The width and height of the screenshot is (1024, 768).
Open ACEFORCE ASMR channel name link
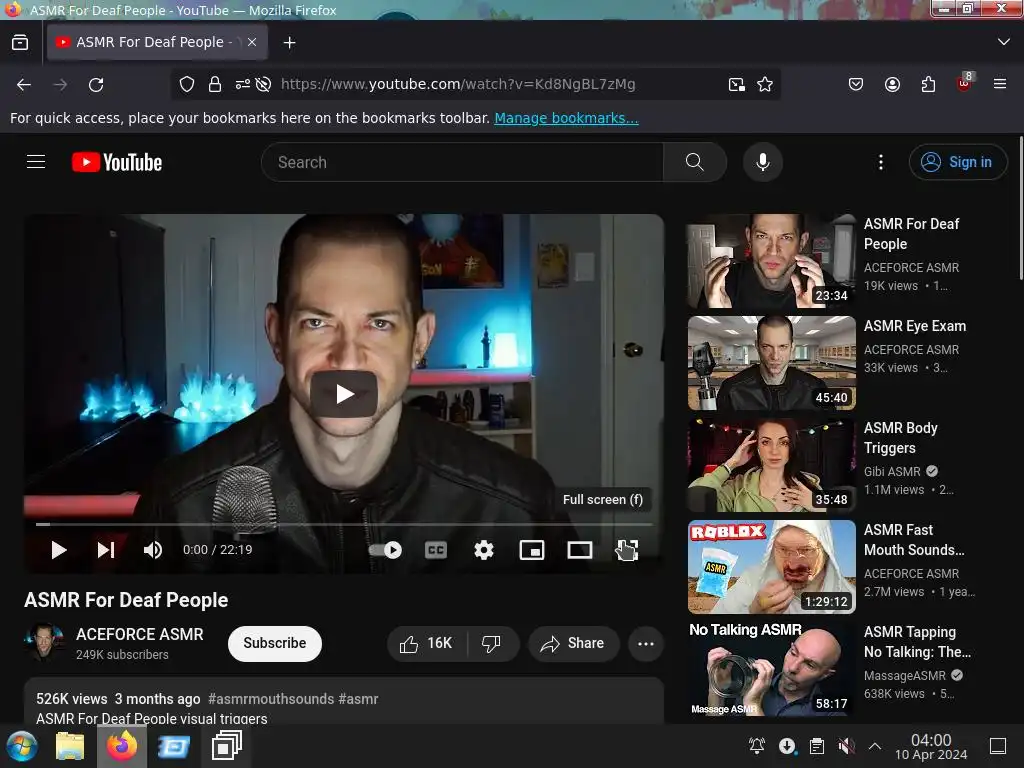pyautogui.click(x=140, y=634)
